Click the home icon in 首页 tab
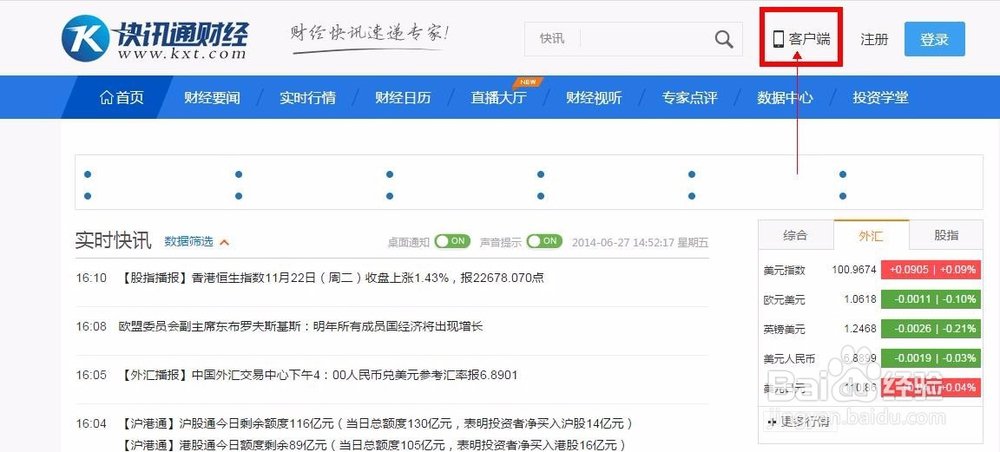This screenshot has height=452, width=1000. coord(107,98)
